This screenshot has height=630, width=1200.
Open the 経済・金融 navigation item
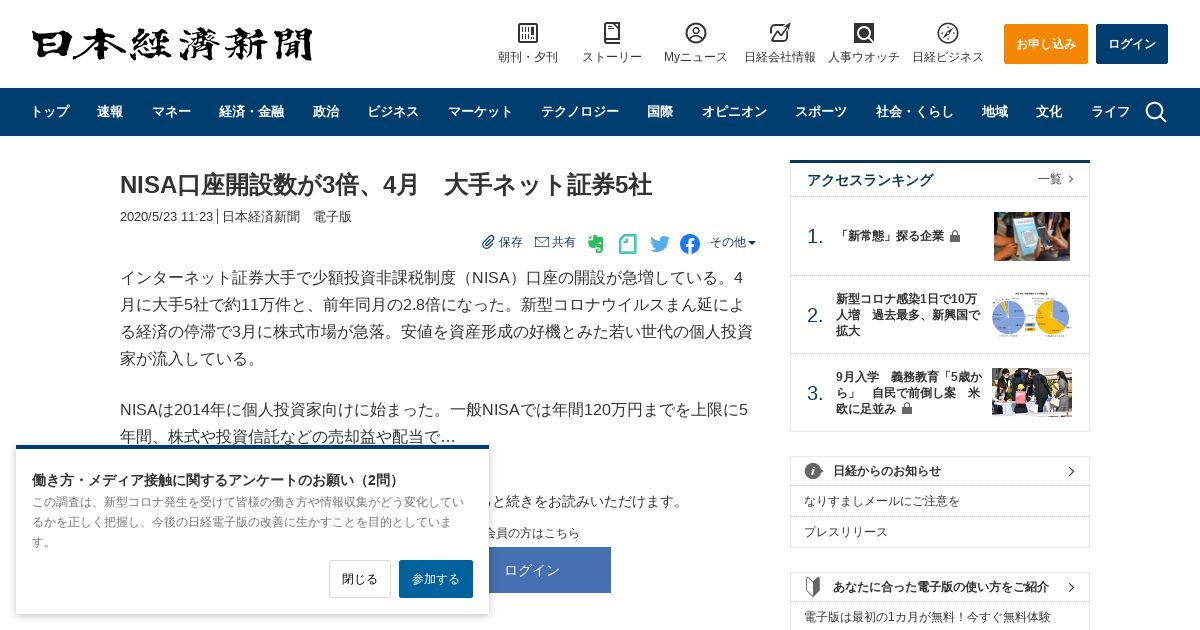coord(251,112)
